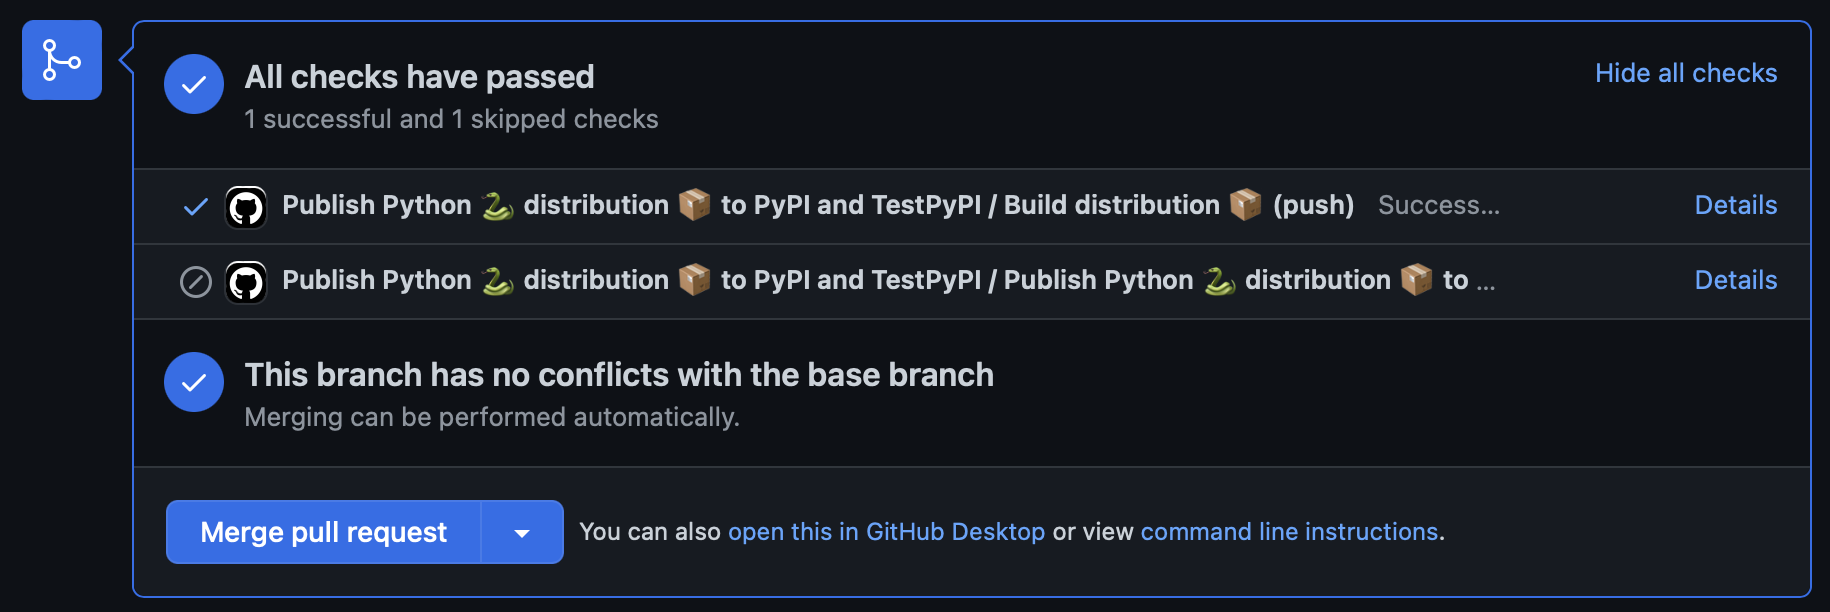Click the checkmark icon beside All checks have passed
1830x612 pixels.
pos(193,84)
